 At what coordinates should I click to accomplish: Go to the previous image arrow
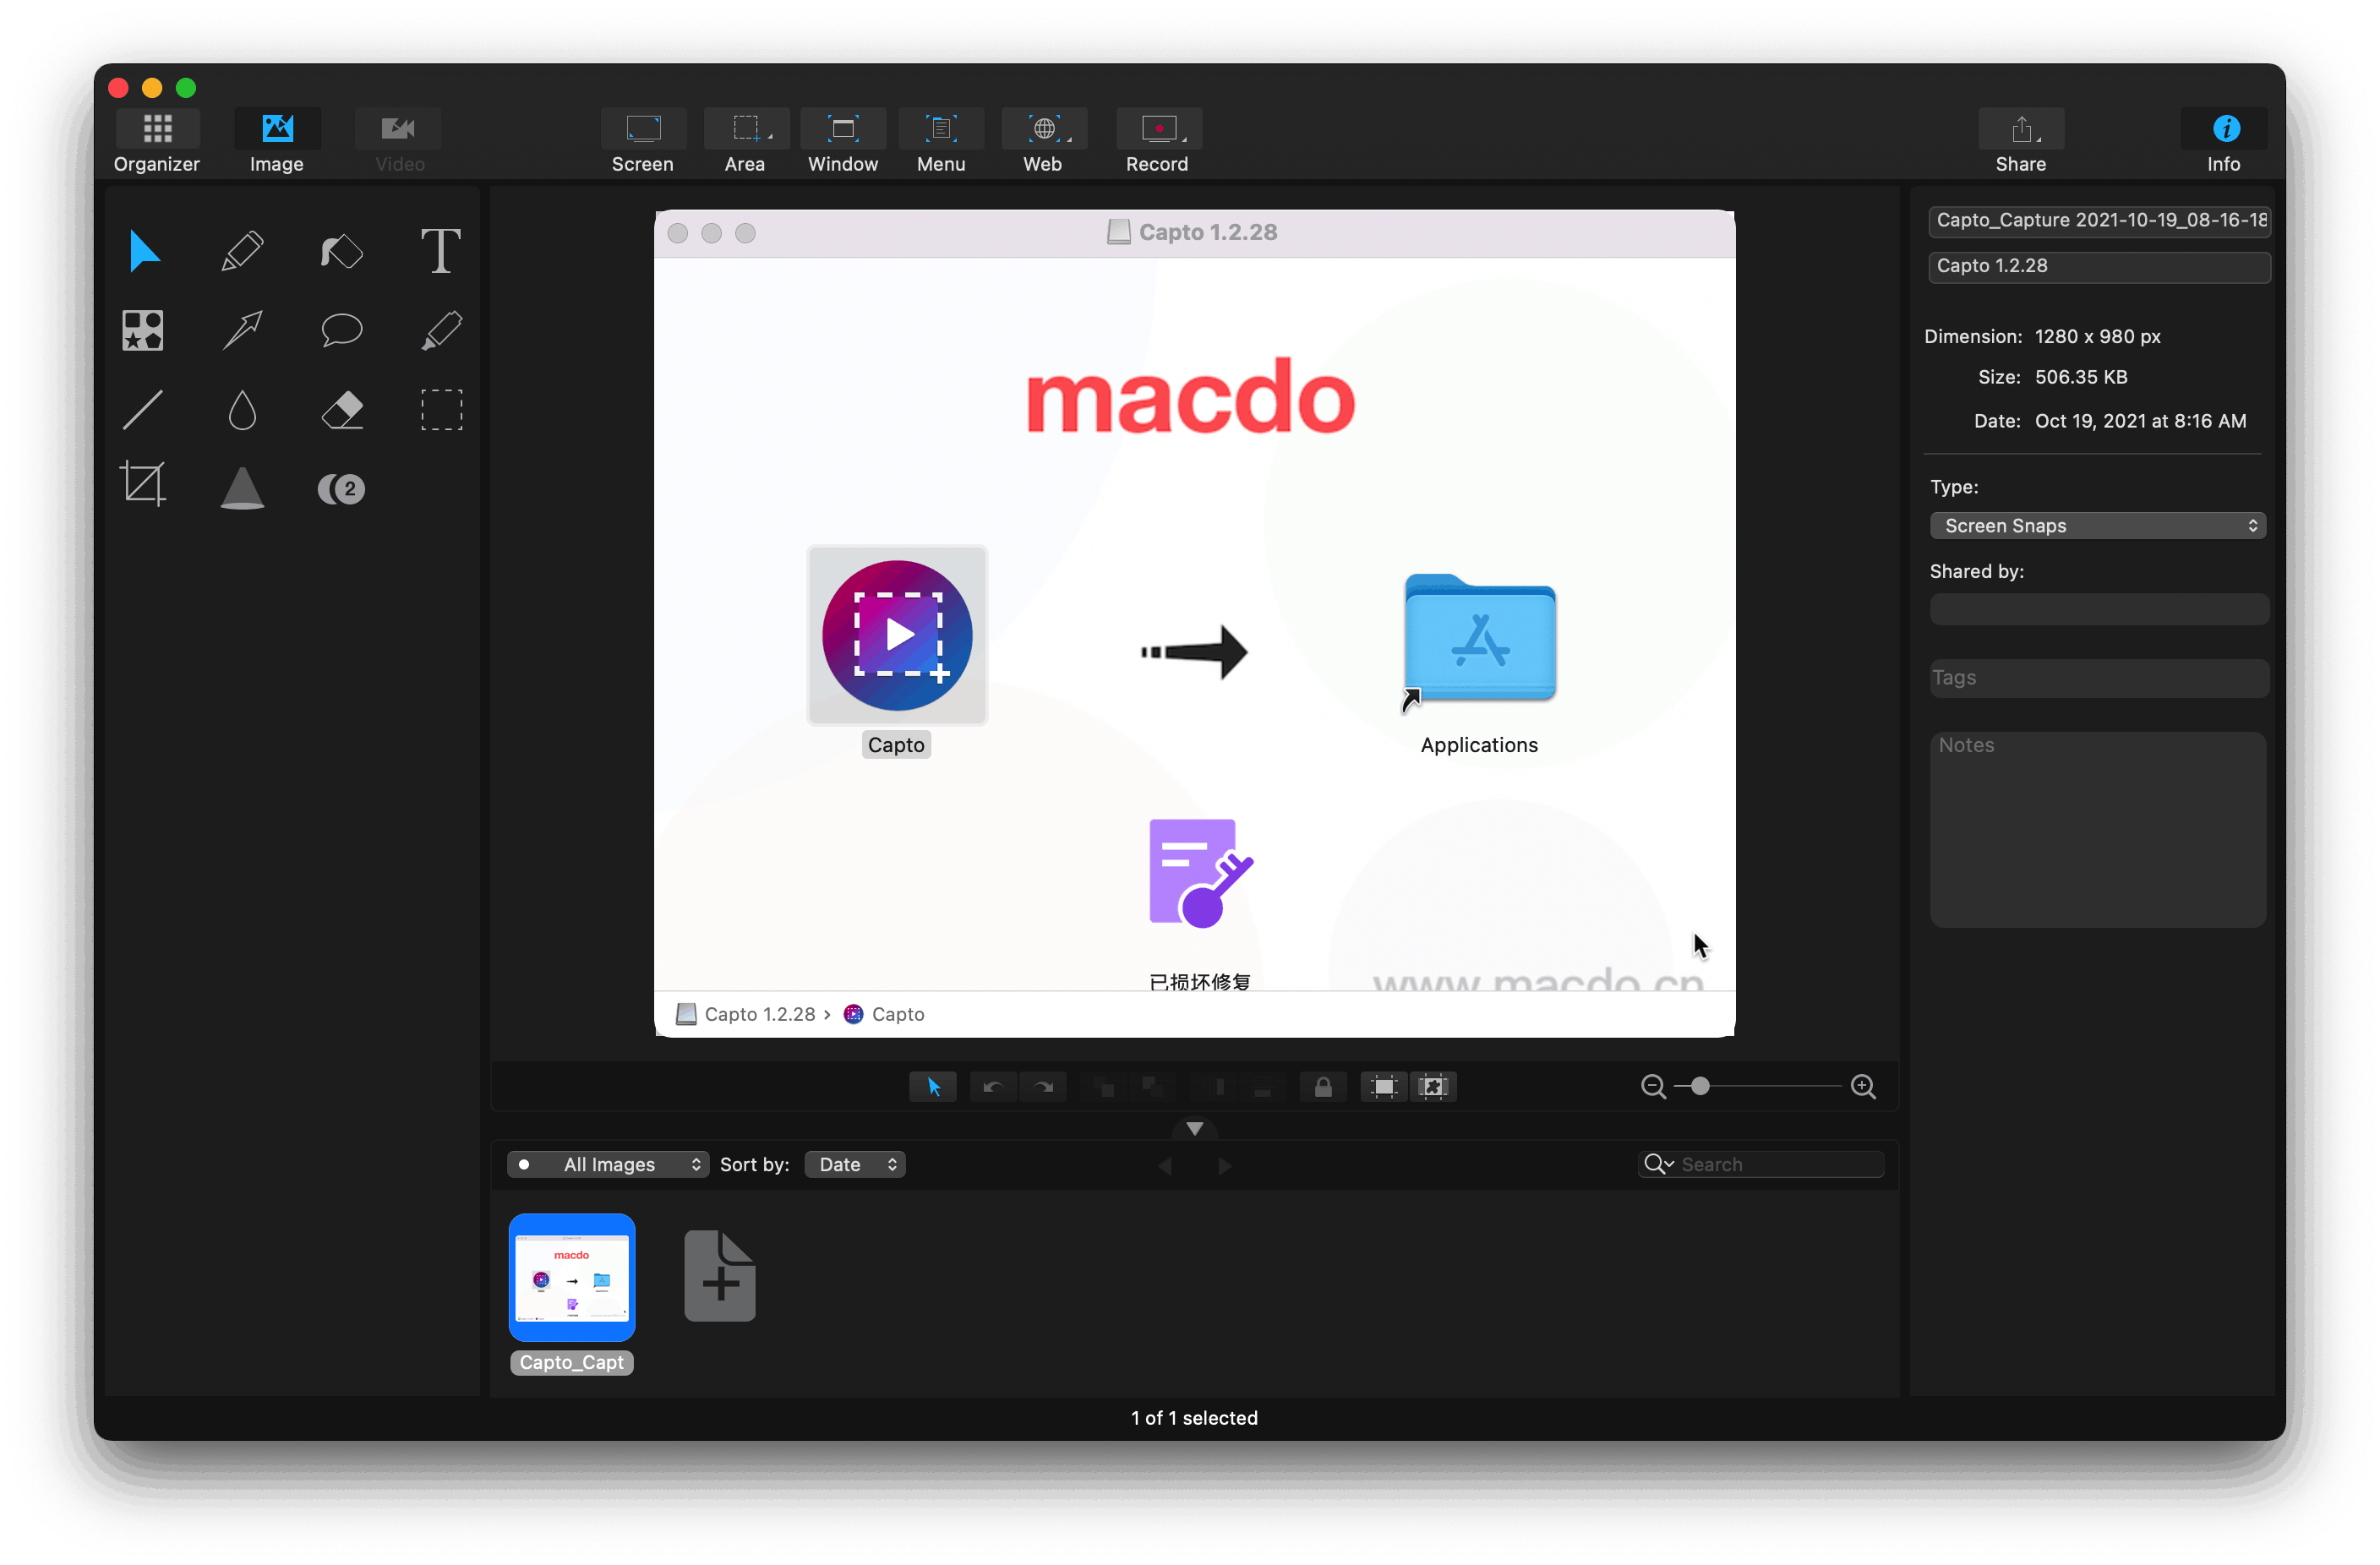pos(1165,1166)
